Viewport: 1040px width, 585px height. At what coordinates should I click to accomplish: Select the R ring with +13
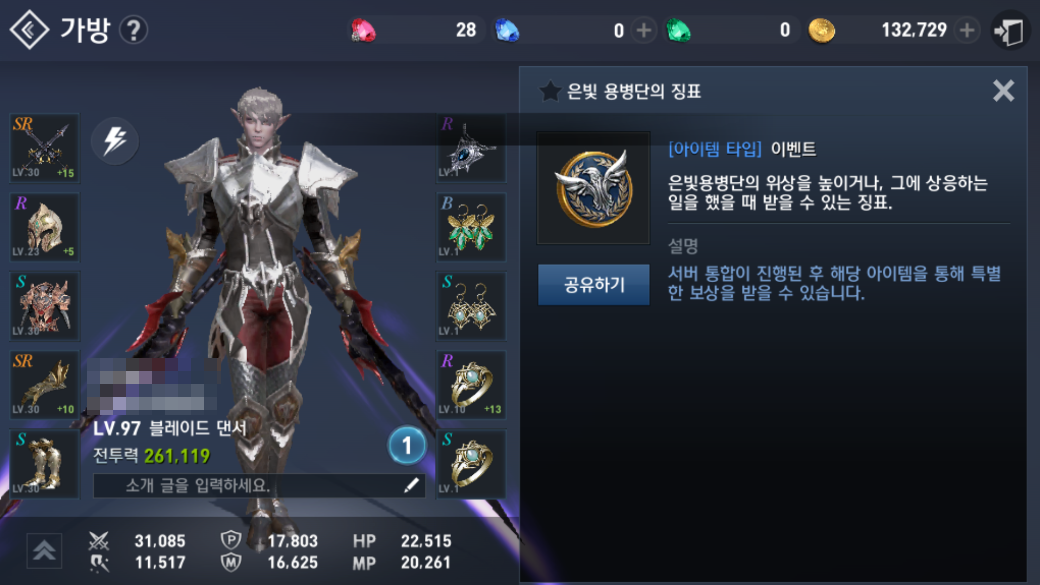[x=471, y=385]
